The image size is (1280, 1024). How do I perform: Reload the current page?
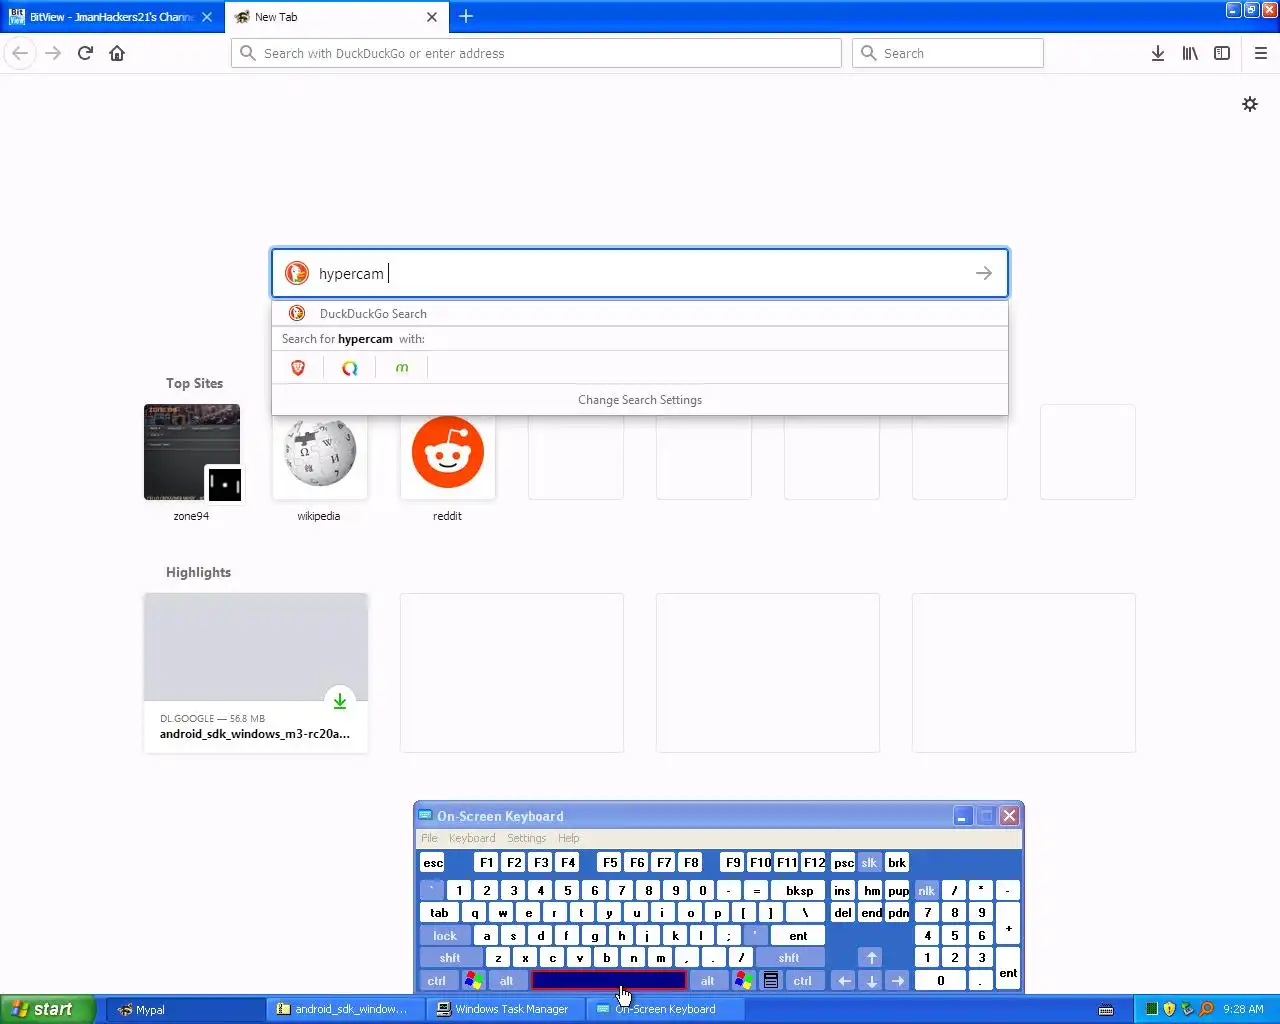pyautogui.click(x=85, y=53)
